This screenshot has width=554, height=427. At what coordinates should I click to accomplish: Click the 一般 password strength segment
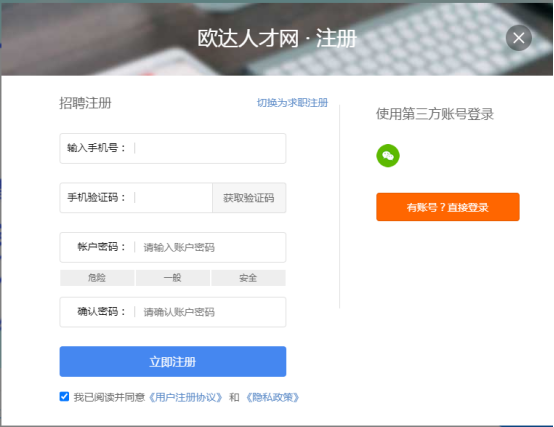(x=173, y=278)
